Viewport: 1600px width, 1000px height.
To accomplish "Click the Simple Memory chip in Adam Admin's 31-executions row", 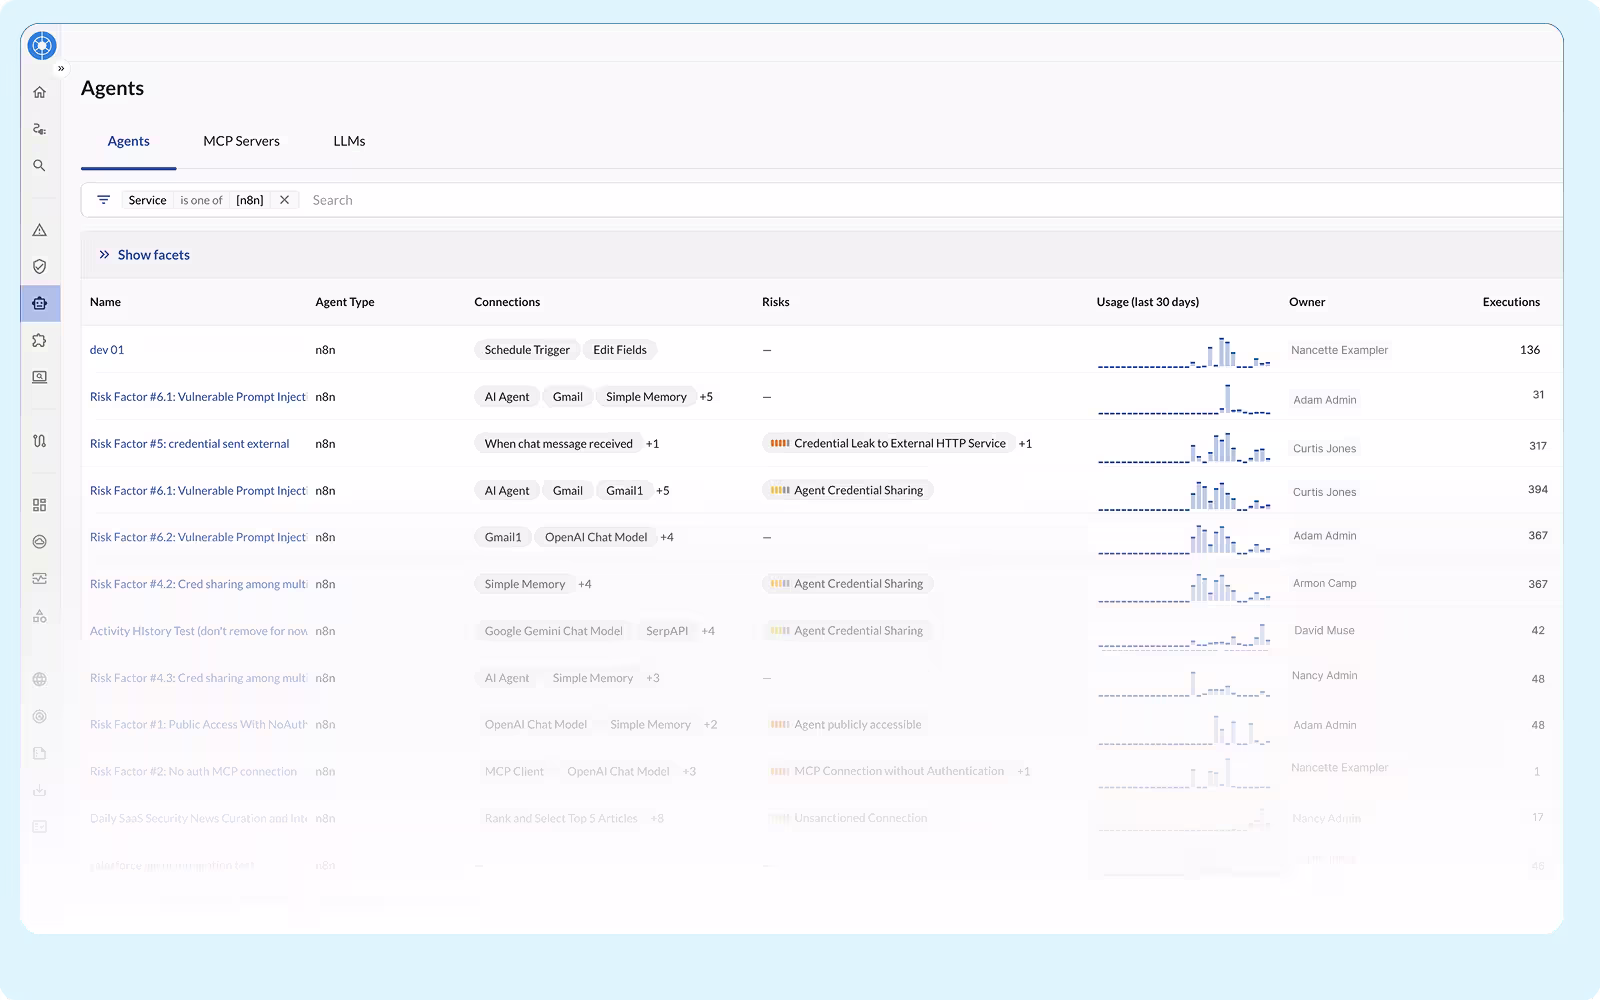I will 646,397.
